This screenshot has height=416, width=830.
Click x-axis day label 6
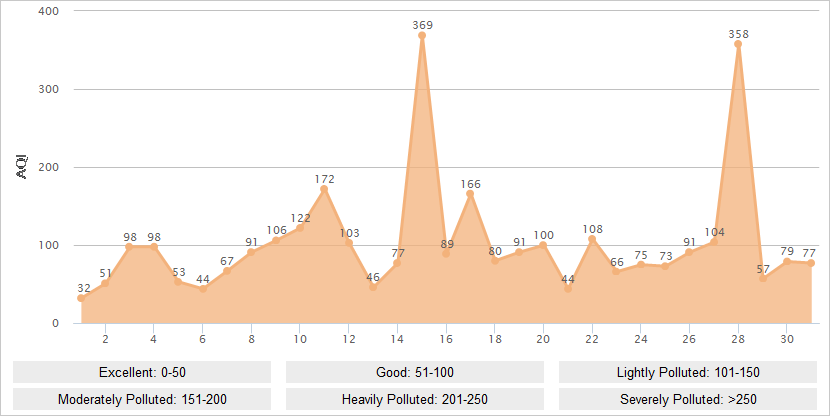[203, 339]
